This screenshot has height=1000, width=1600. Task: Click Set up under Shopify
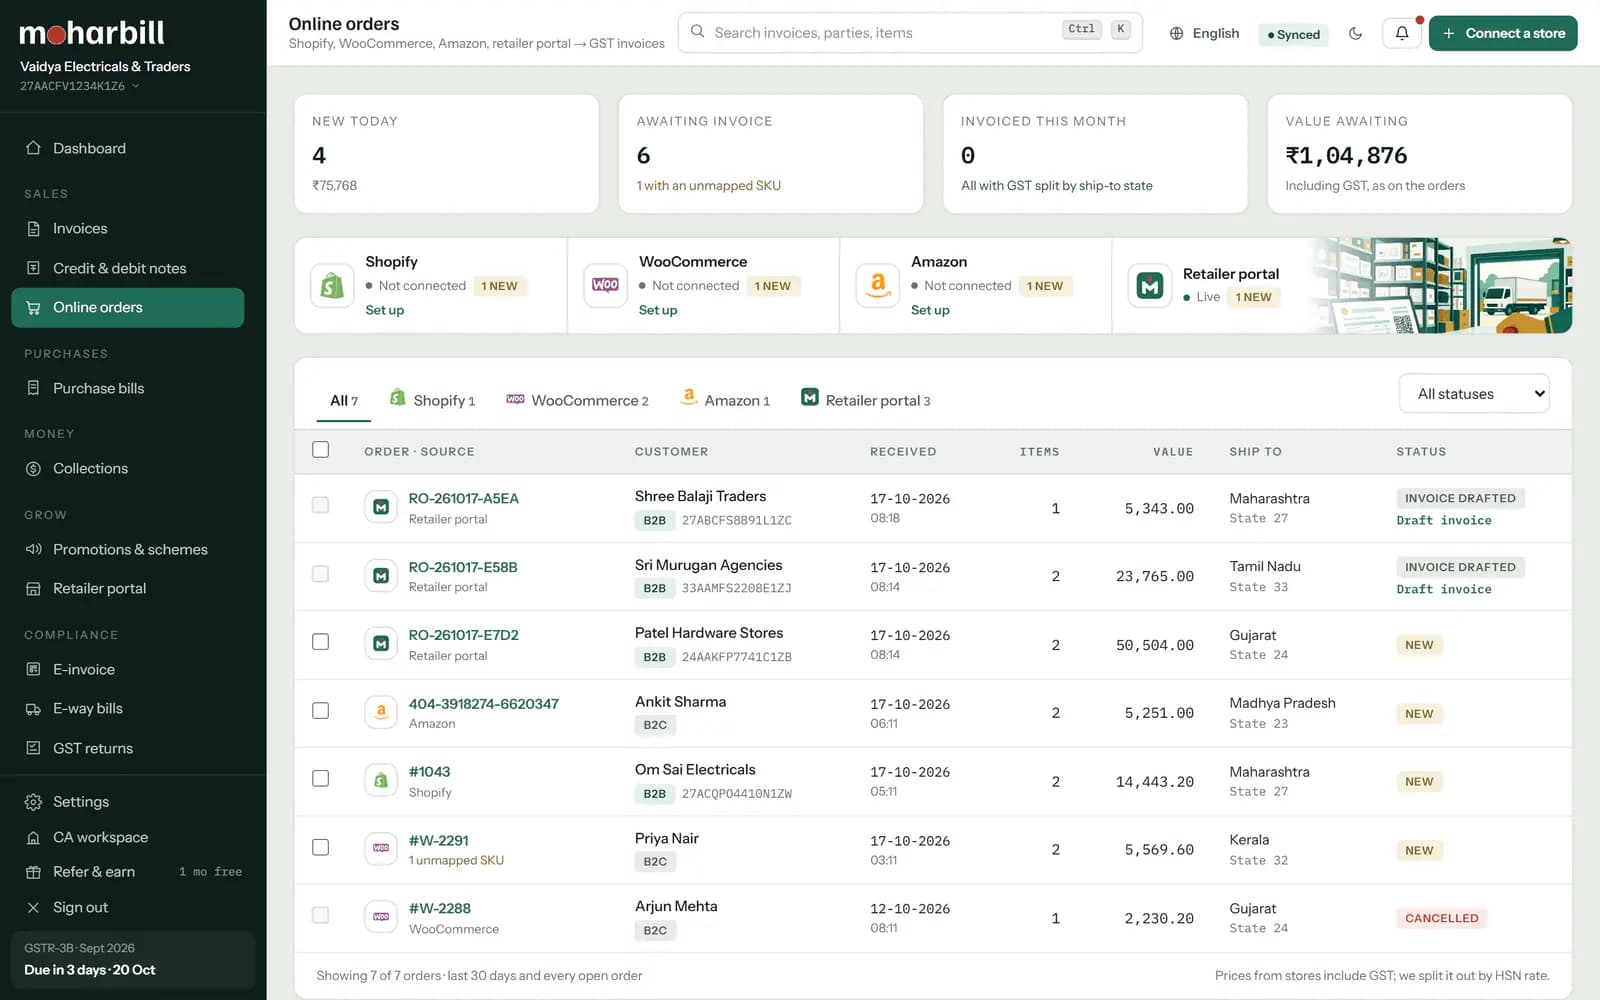point(385,310)
